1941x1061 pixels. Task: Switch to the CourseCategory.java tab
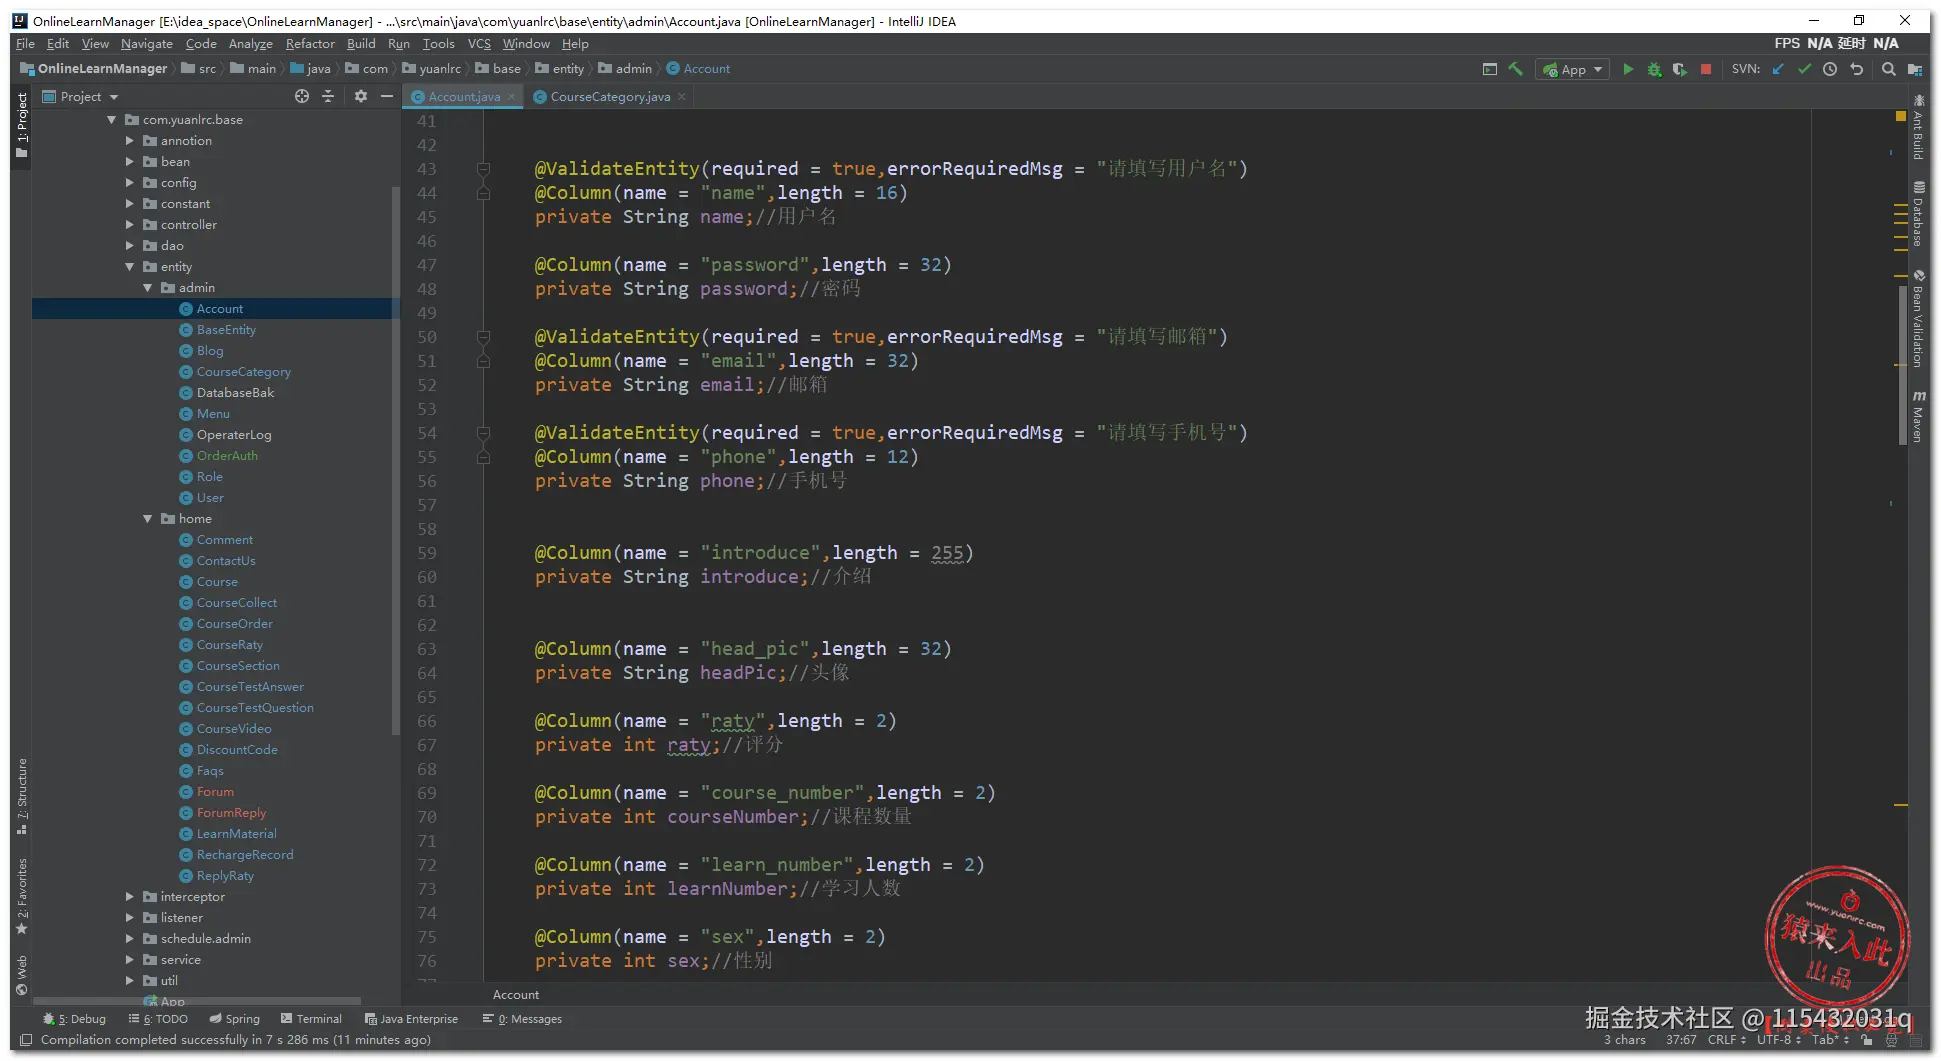click(610, 97)
